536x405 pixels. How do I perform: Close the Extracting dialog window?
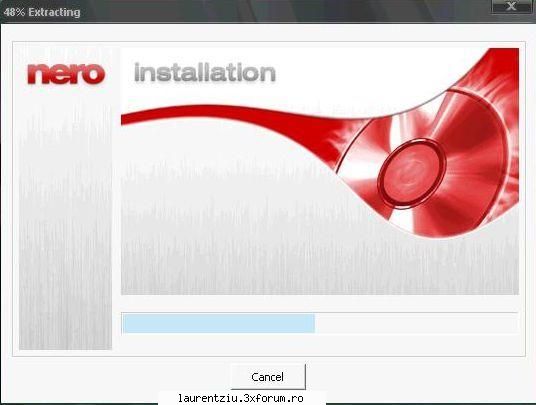[x=512, y=6]
